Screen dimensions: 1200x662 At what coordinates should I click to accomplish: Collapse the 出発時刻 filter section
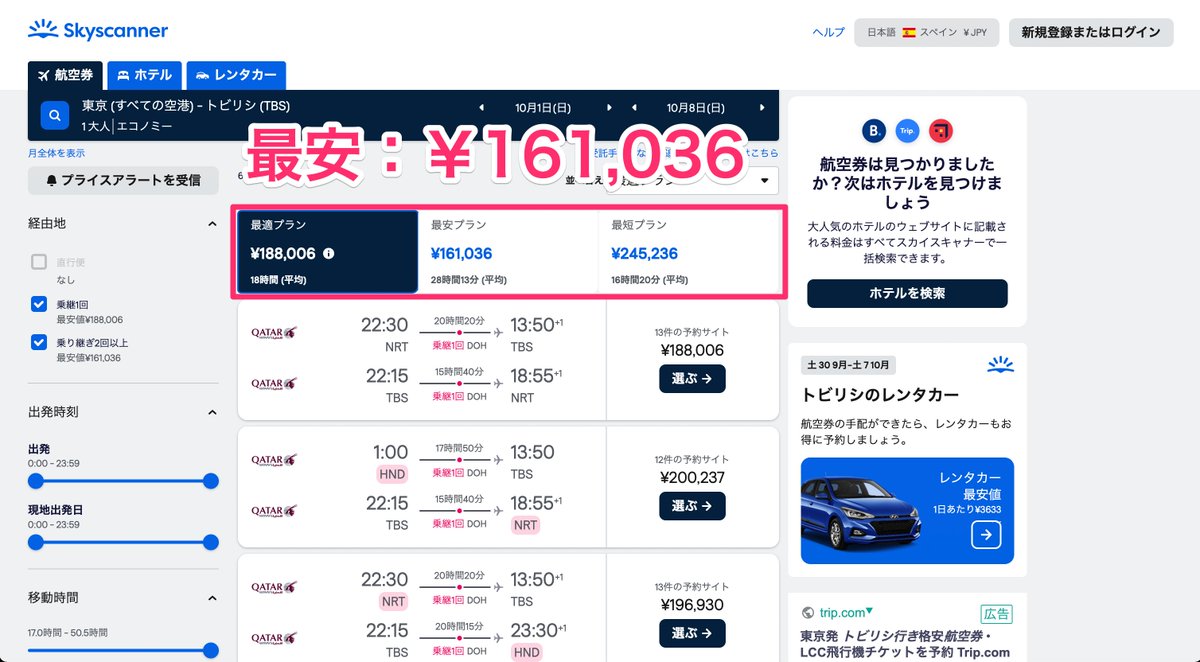pos(211,412)
